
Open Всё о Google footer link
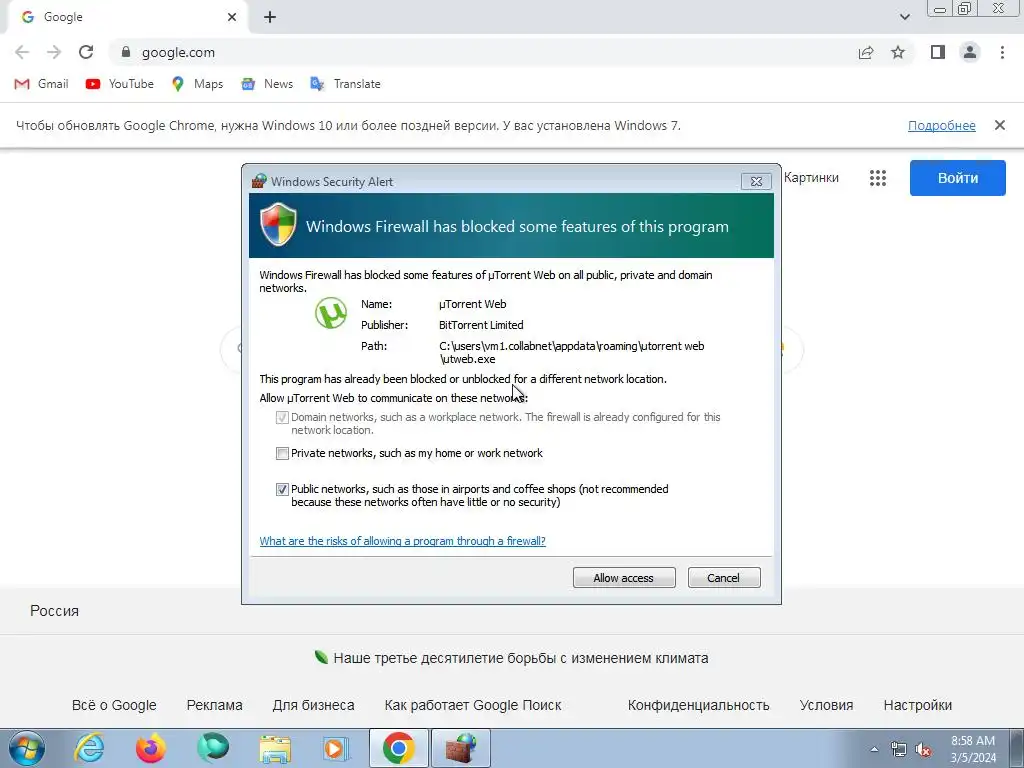114,705
